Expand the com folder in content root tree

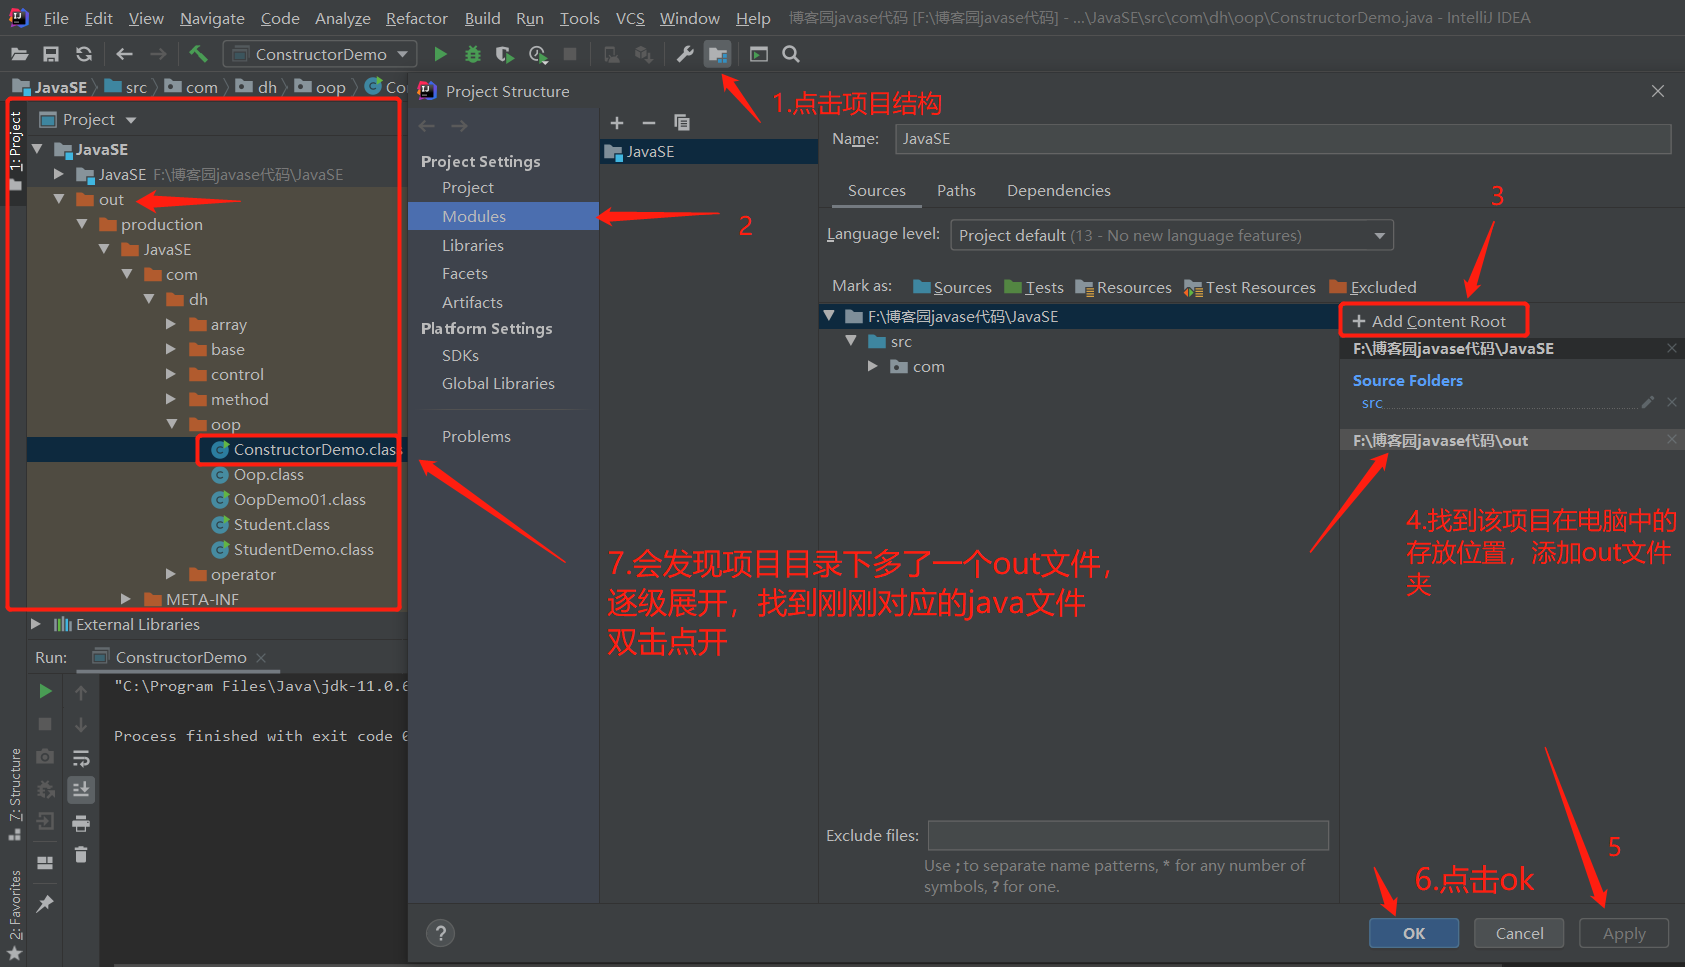click(x=873, y=366)
